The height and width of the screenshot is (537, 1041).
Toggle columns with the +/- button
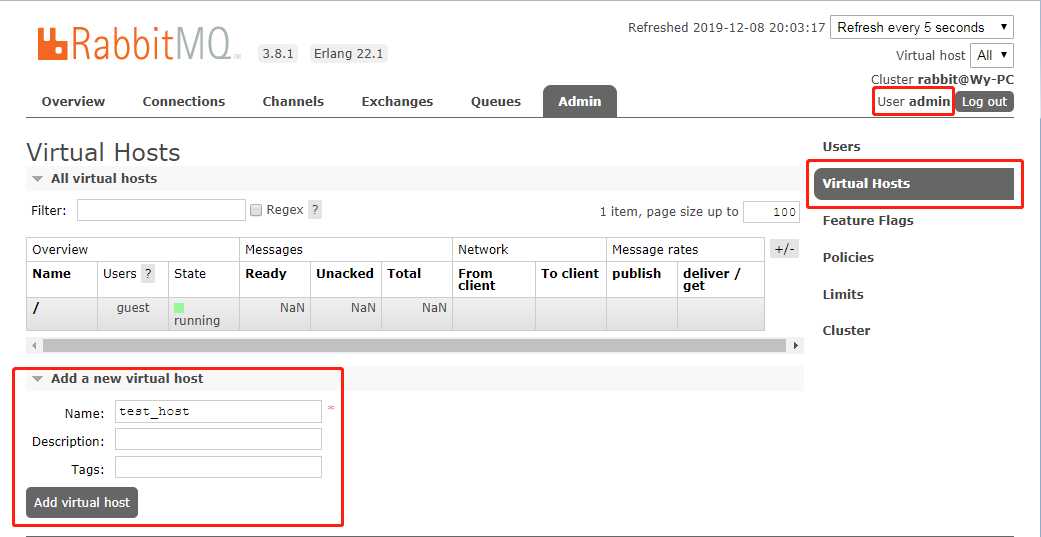pos(785,250)
